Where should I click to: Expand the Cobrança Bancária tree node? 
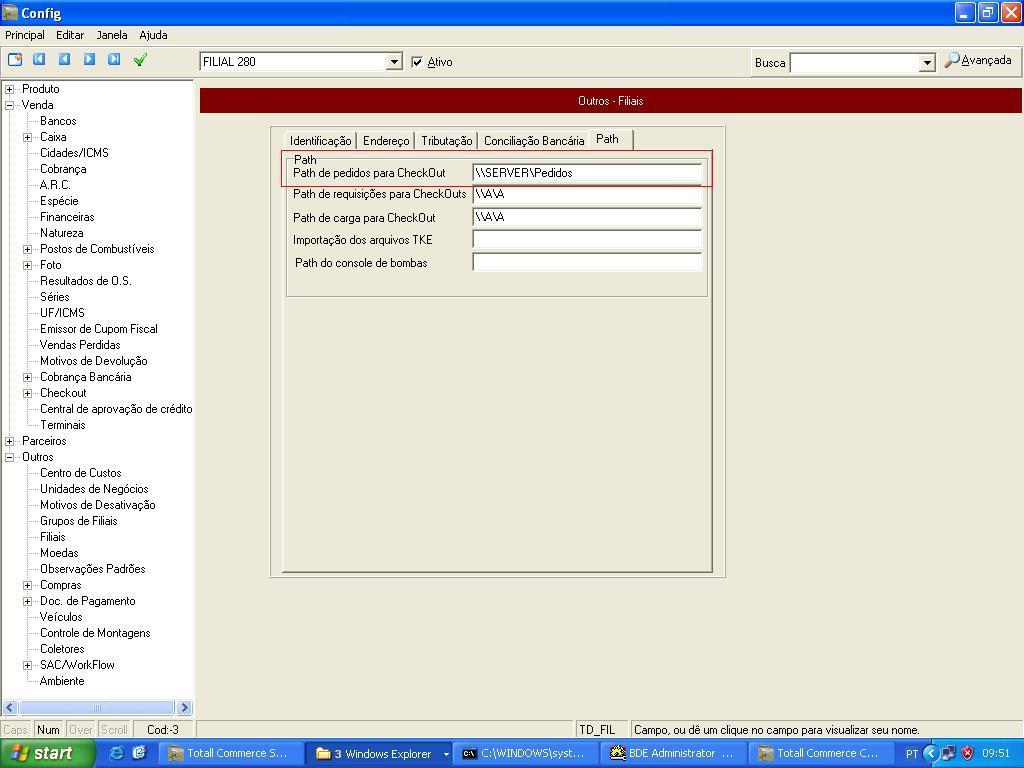(x=28, y=377)
